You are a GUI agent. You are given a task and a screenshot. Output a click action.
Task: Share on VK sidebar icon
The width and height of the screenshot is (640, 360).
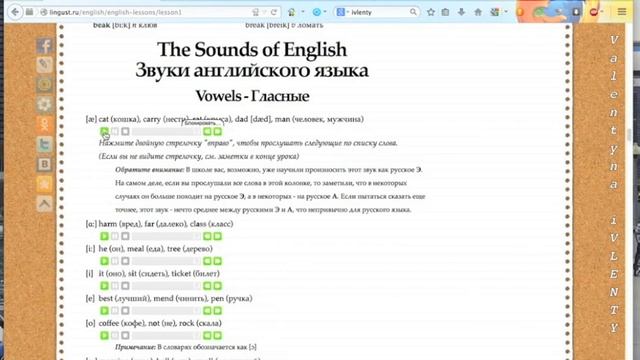click(44, 164)
